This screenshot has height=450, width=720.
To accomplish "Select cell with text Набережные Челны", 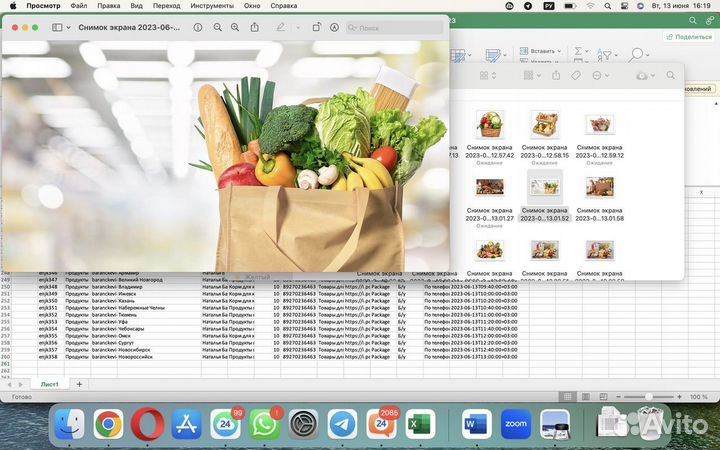I will pyautogui.click(x=159, y=308).
